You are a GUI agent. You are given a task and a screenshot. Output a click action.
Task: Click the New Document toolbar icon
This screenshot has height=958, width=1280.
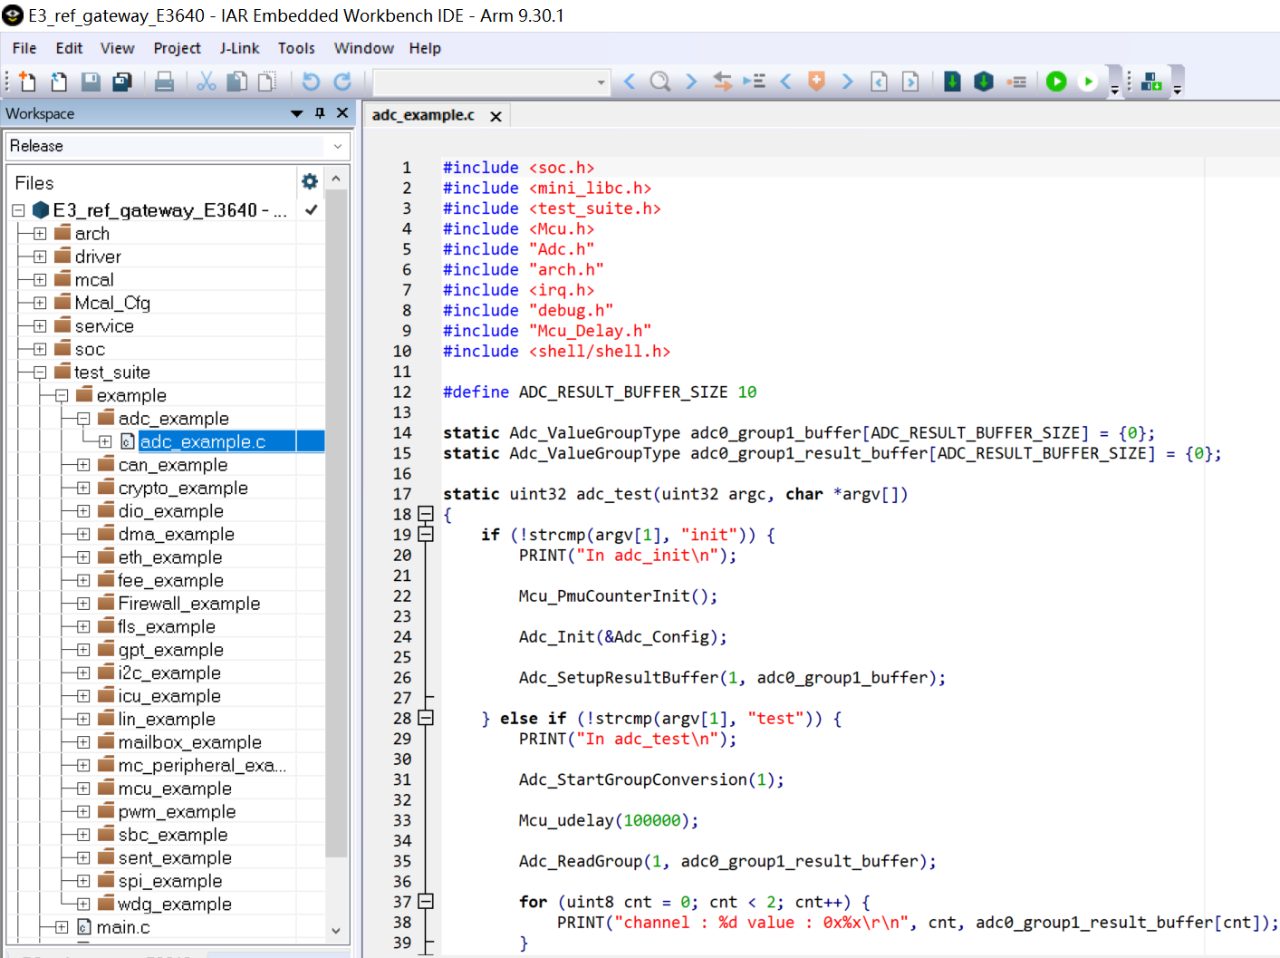pyautogui.click(x=28, y=82)
